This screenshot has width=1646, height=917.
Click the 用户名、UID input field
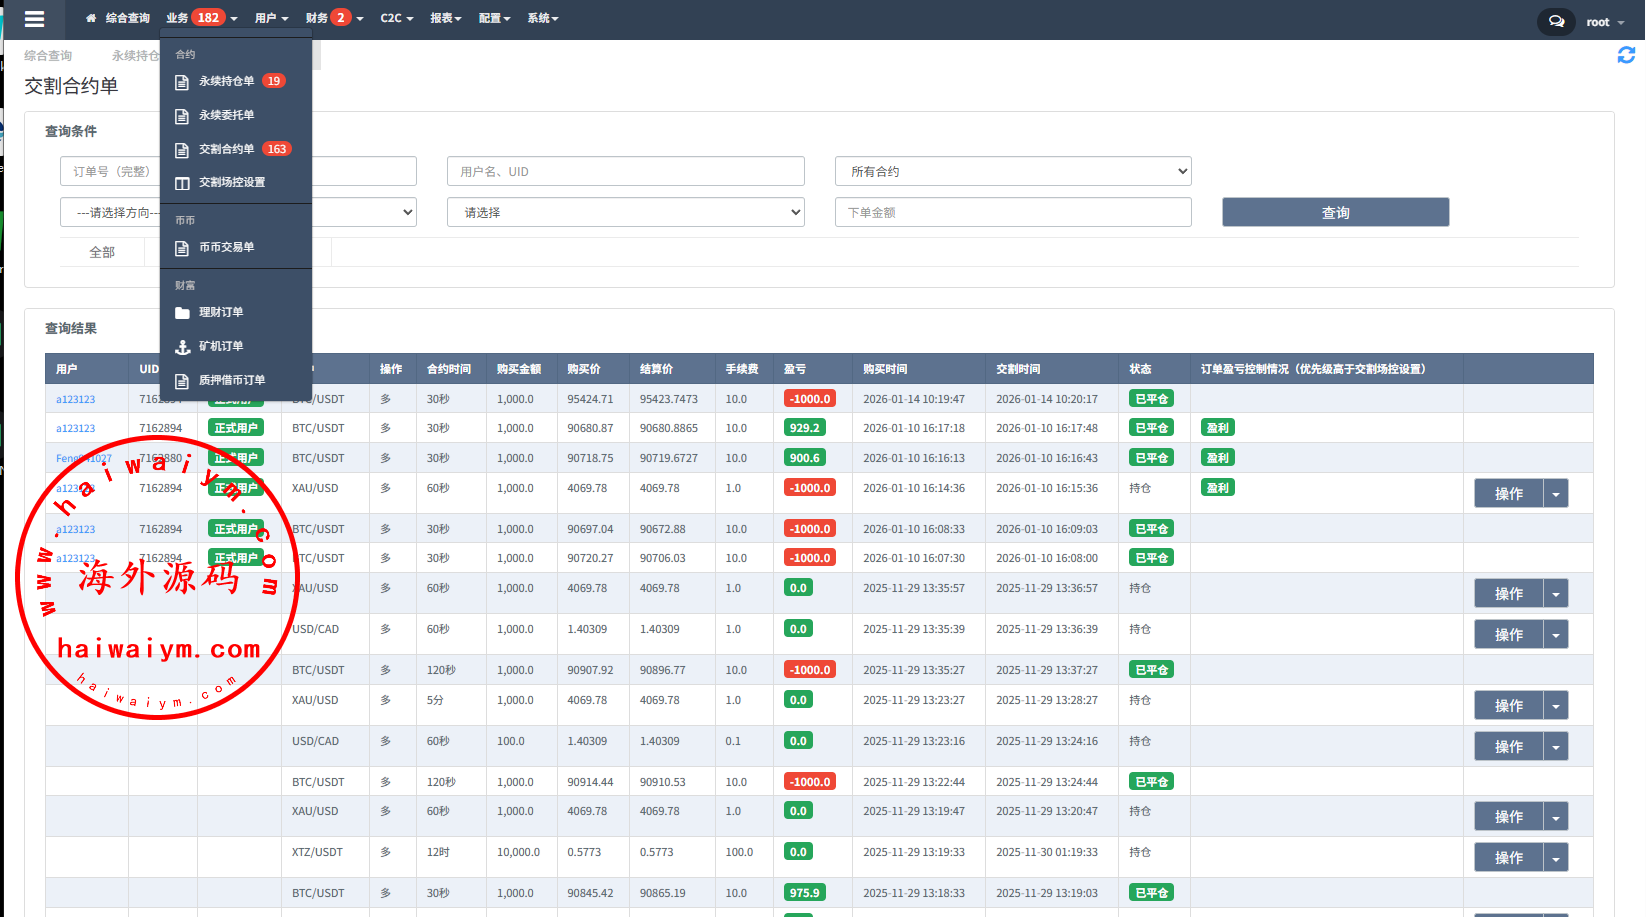click(x=625, y=171)
